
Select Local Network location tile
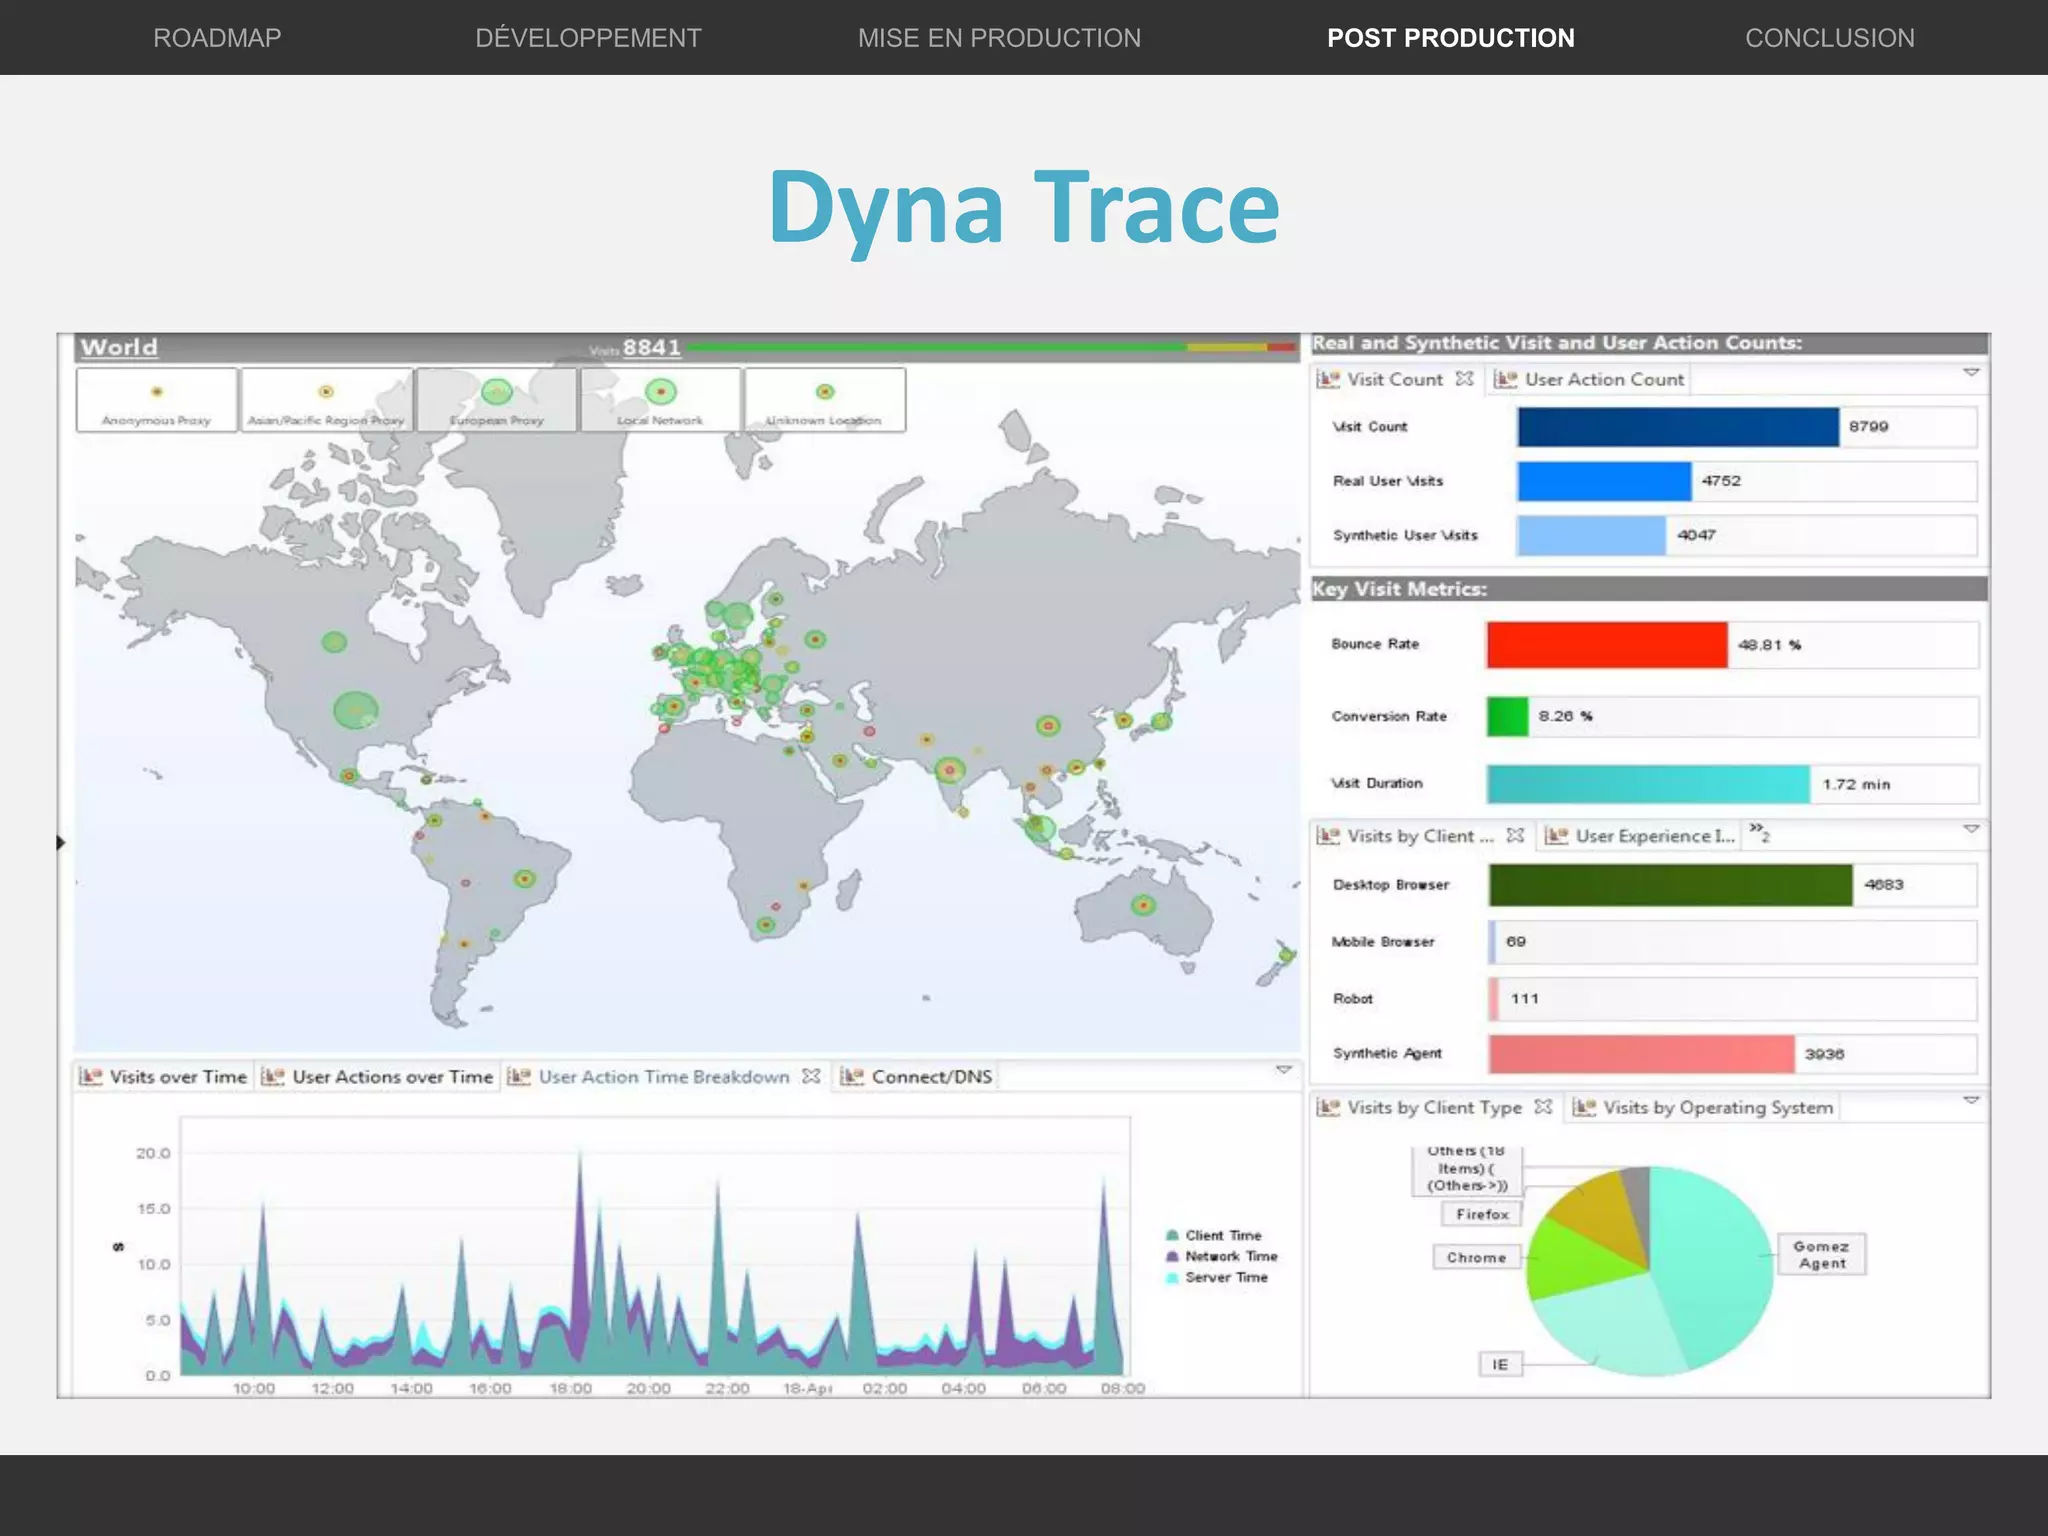coord(660,400)
